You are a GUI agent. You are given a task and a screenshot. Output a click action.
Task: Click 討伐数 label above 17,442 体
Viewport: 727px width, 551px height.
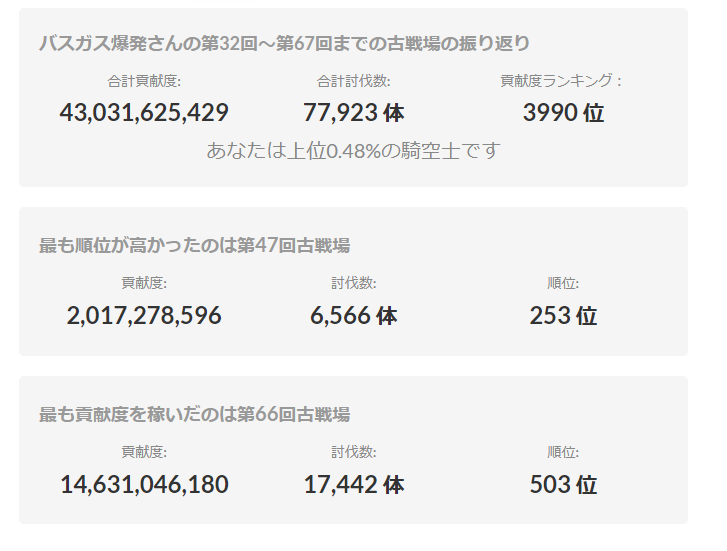point(353,453)
